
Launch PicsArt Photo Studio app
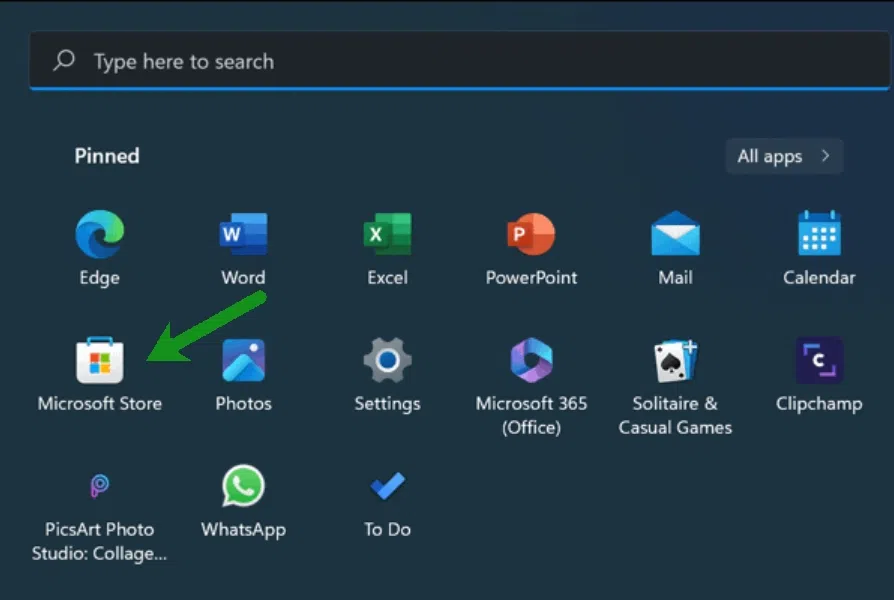[100, 486]
